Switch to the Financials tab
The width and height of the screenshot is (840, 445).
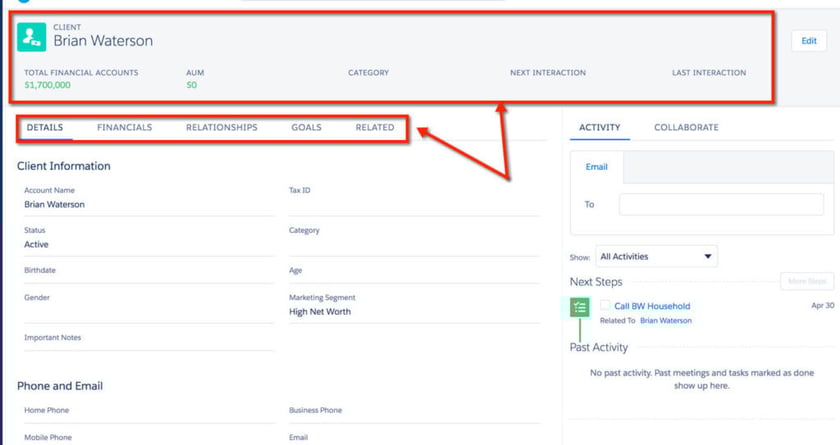[x=124, y=127]
